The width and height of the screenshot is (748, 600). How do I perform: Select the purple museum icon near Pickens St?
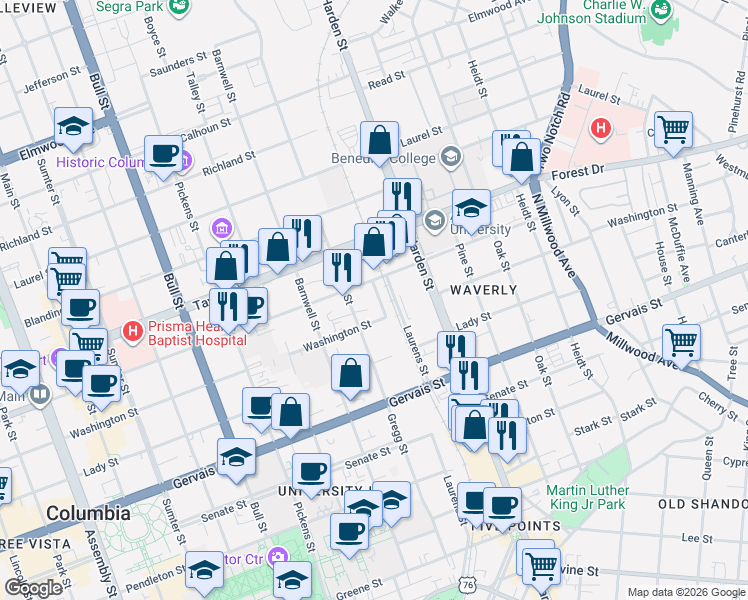(x=221, y=228)
